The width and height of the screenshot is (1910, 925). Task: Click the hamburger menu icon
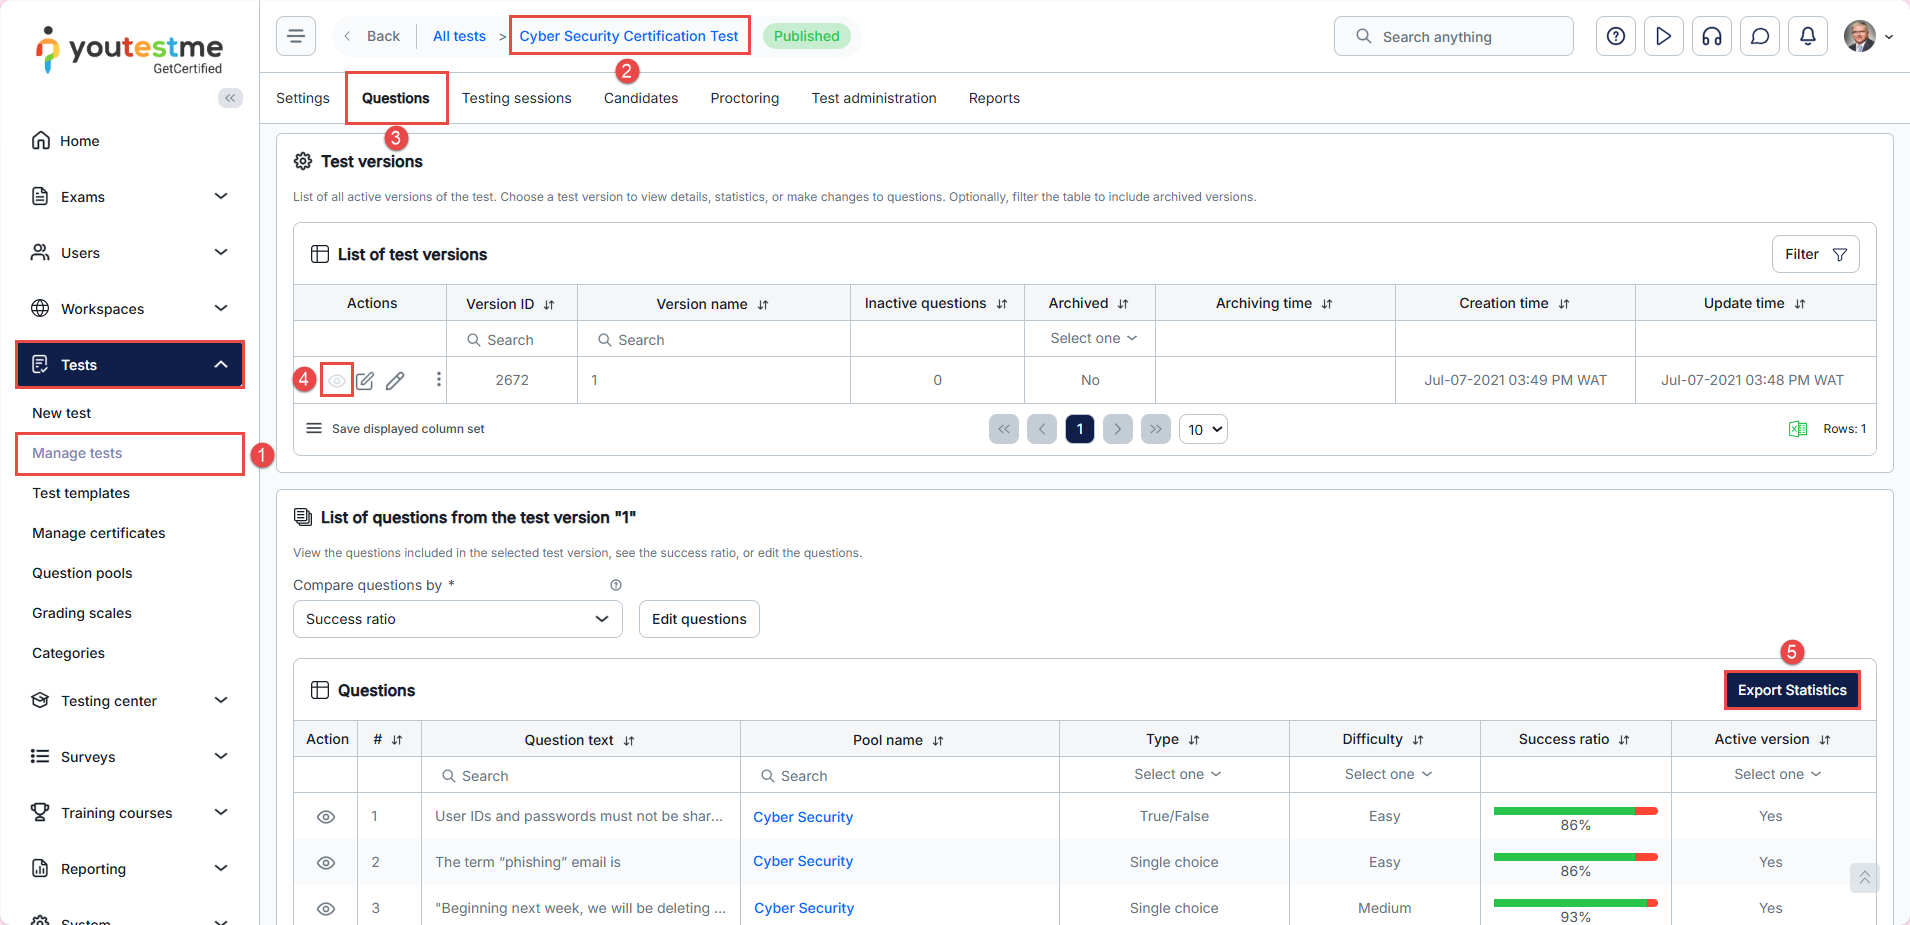pos(296,37)
